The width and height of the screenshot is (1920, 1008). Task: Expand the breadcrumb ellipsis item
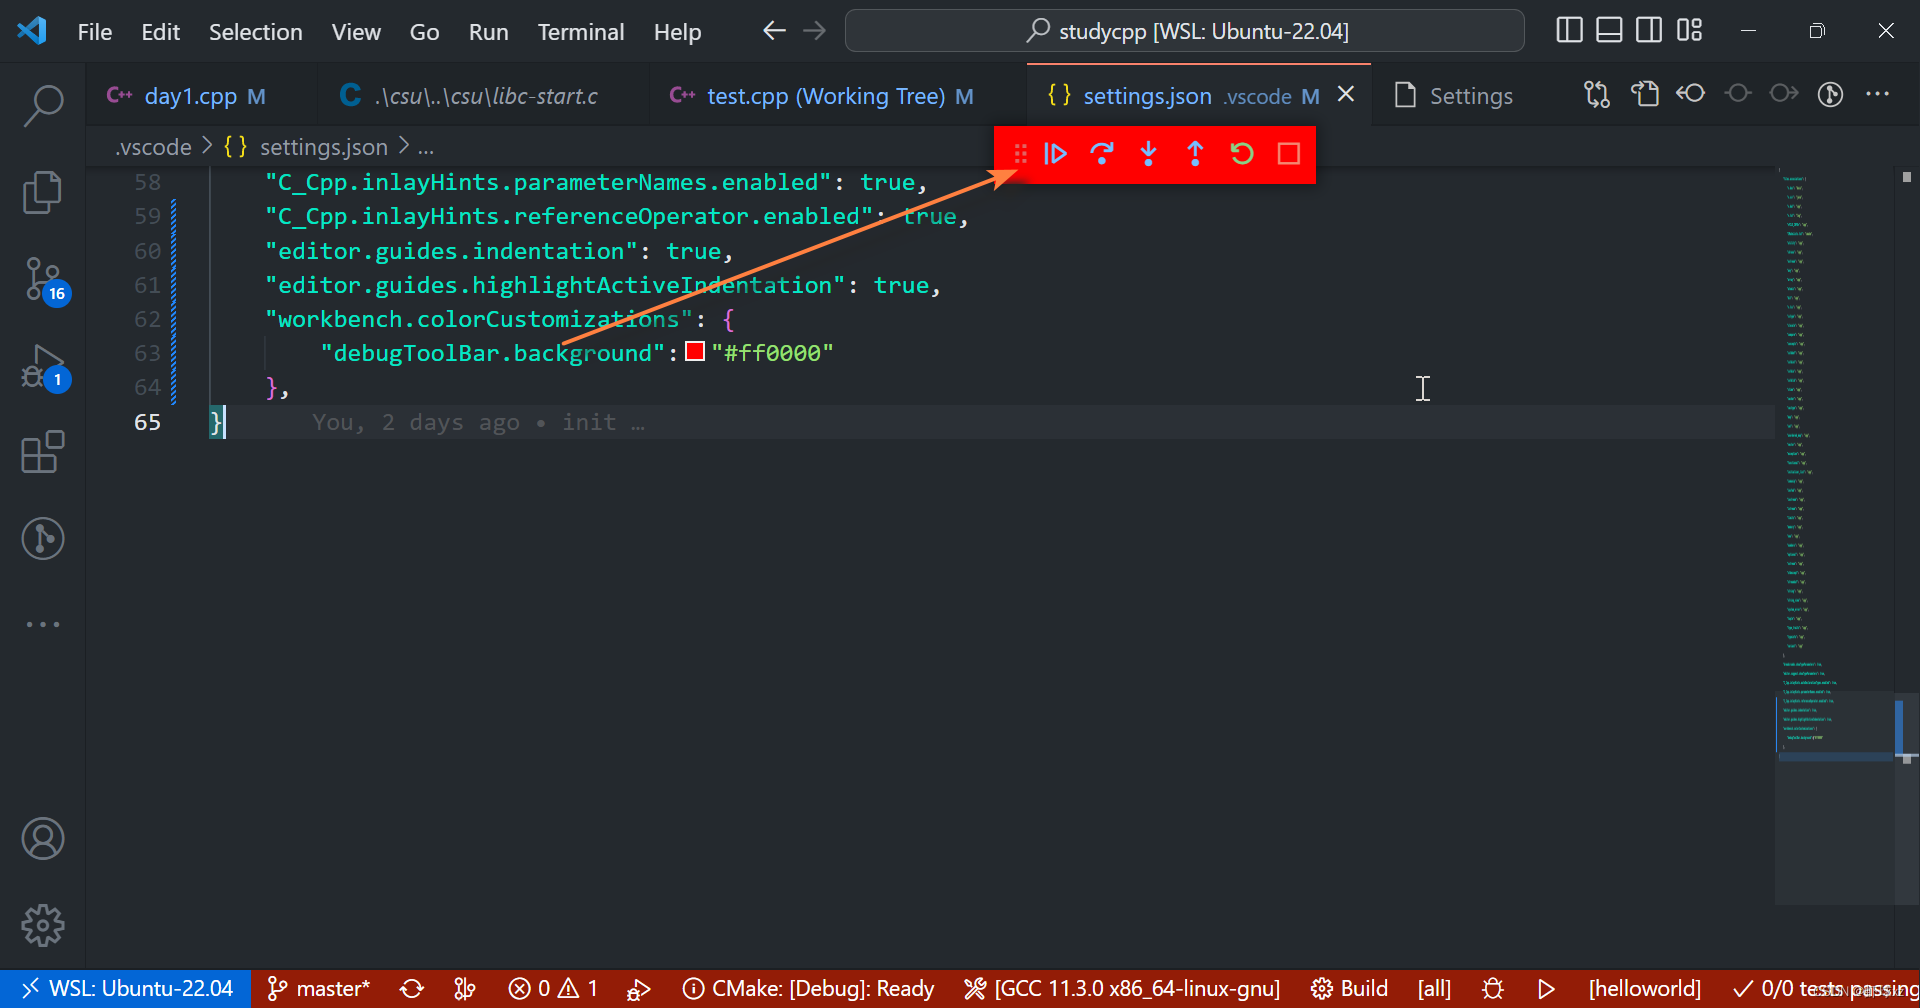426,147
